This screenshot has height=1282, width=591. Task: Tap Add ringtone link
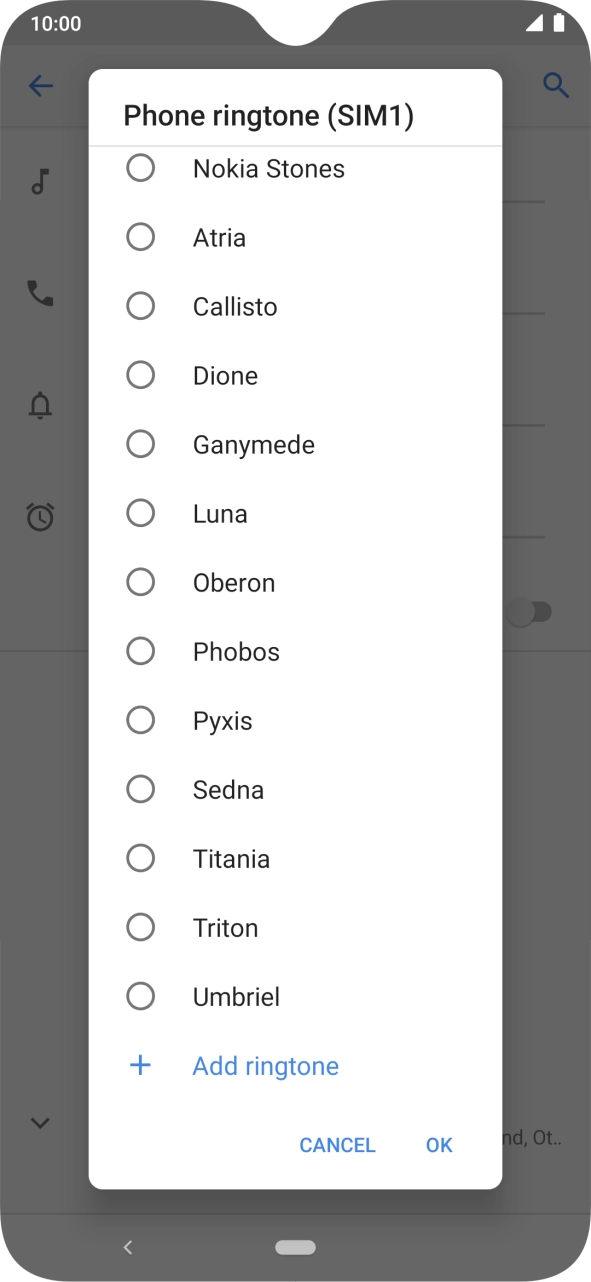pos(265,1065)
